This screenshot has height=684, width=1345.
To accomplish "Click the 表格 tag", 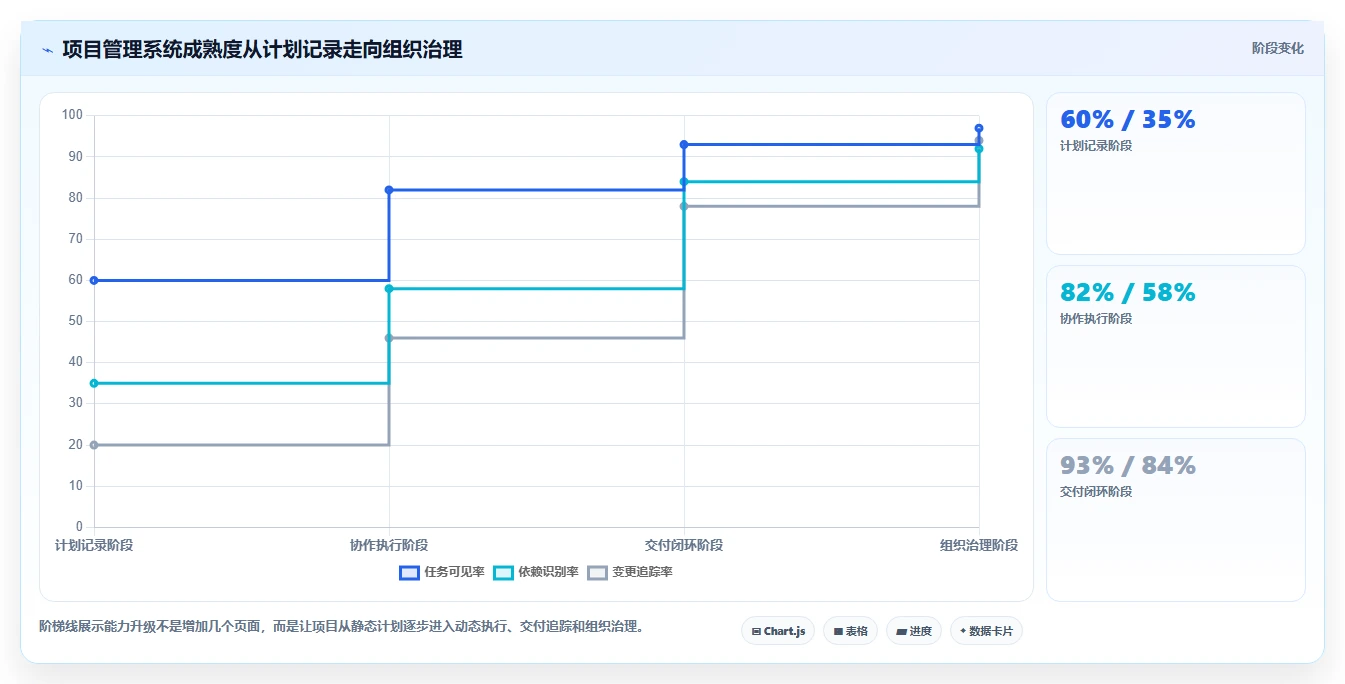I will click(x=850, y=631).
